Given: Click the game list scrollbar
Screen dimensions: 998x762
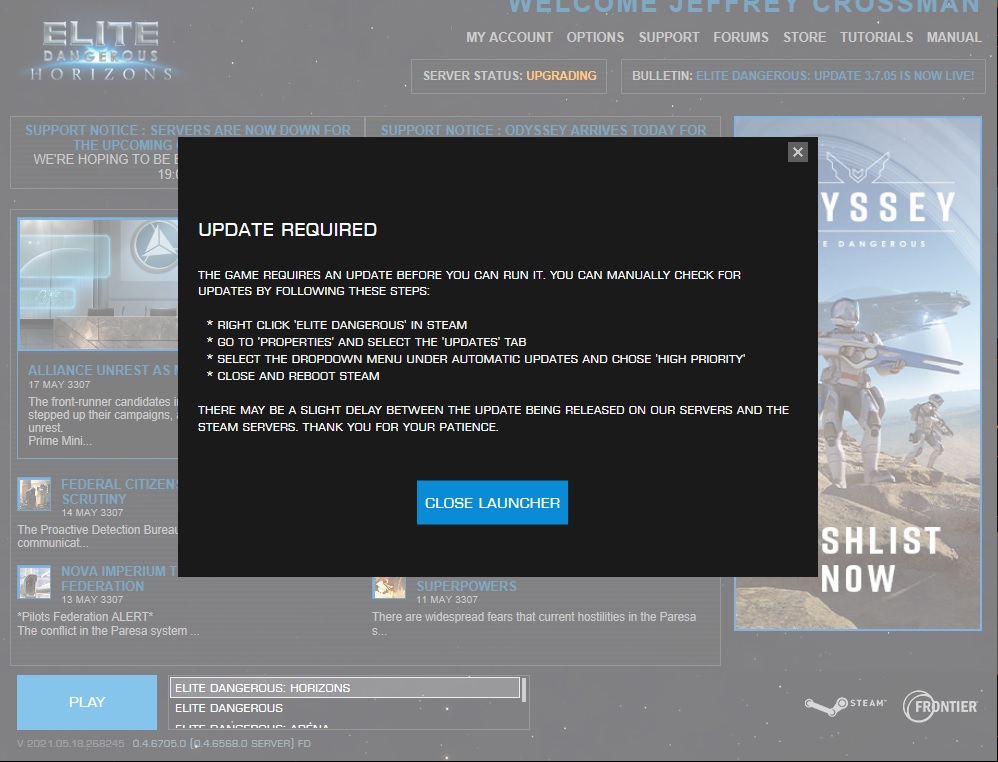Looking at the screenshot, I should click(x=524, y=690).
